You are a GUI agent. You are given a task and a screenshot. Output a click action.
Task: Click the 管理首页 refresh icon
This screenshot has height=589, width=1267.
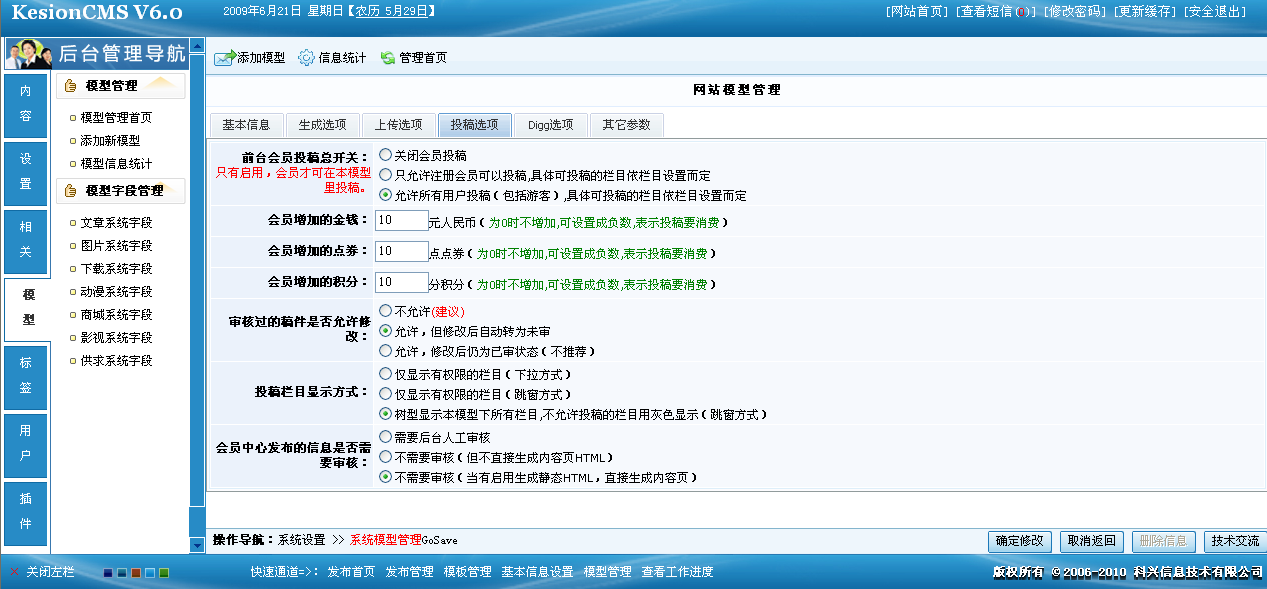(x=388, y=58)
